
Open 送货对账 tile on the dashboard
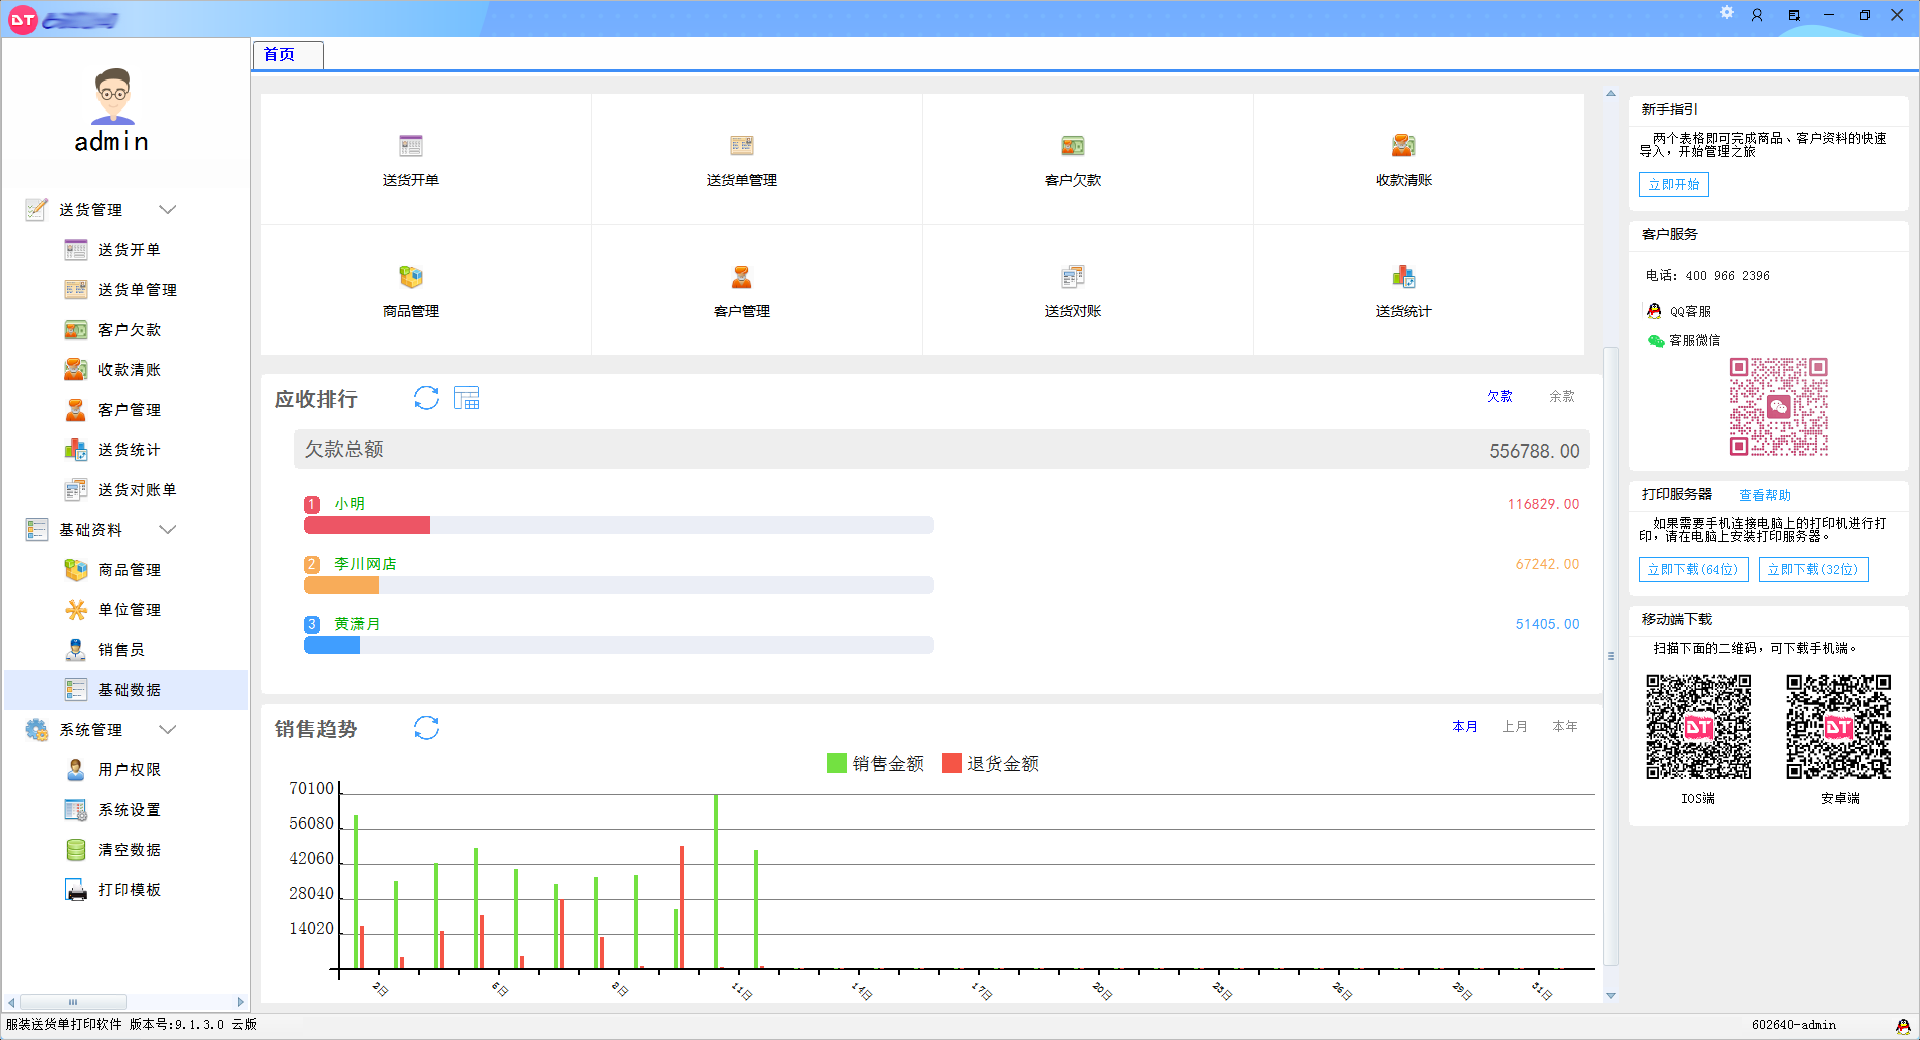tap(1072, 291)
